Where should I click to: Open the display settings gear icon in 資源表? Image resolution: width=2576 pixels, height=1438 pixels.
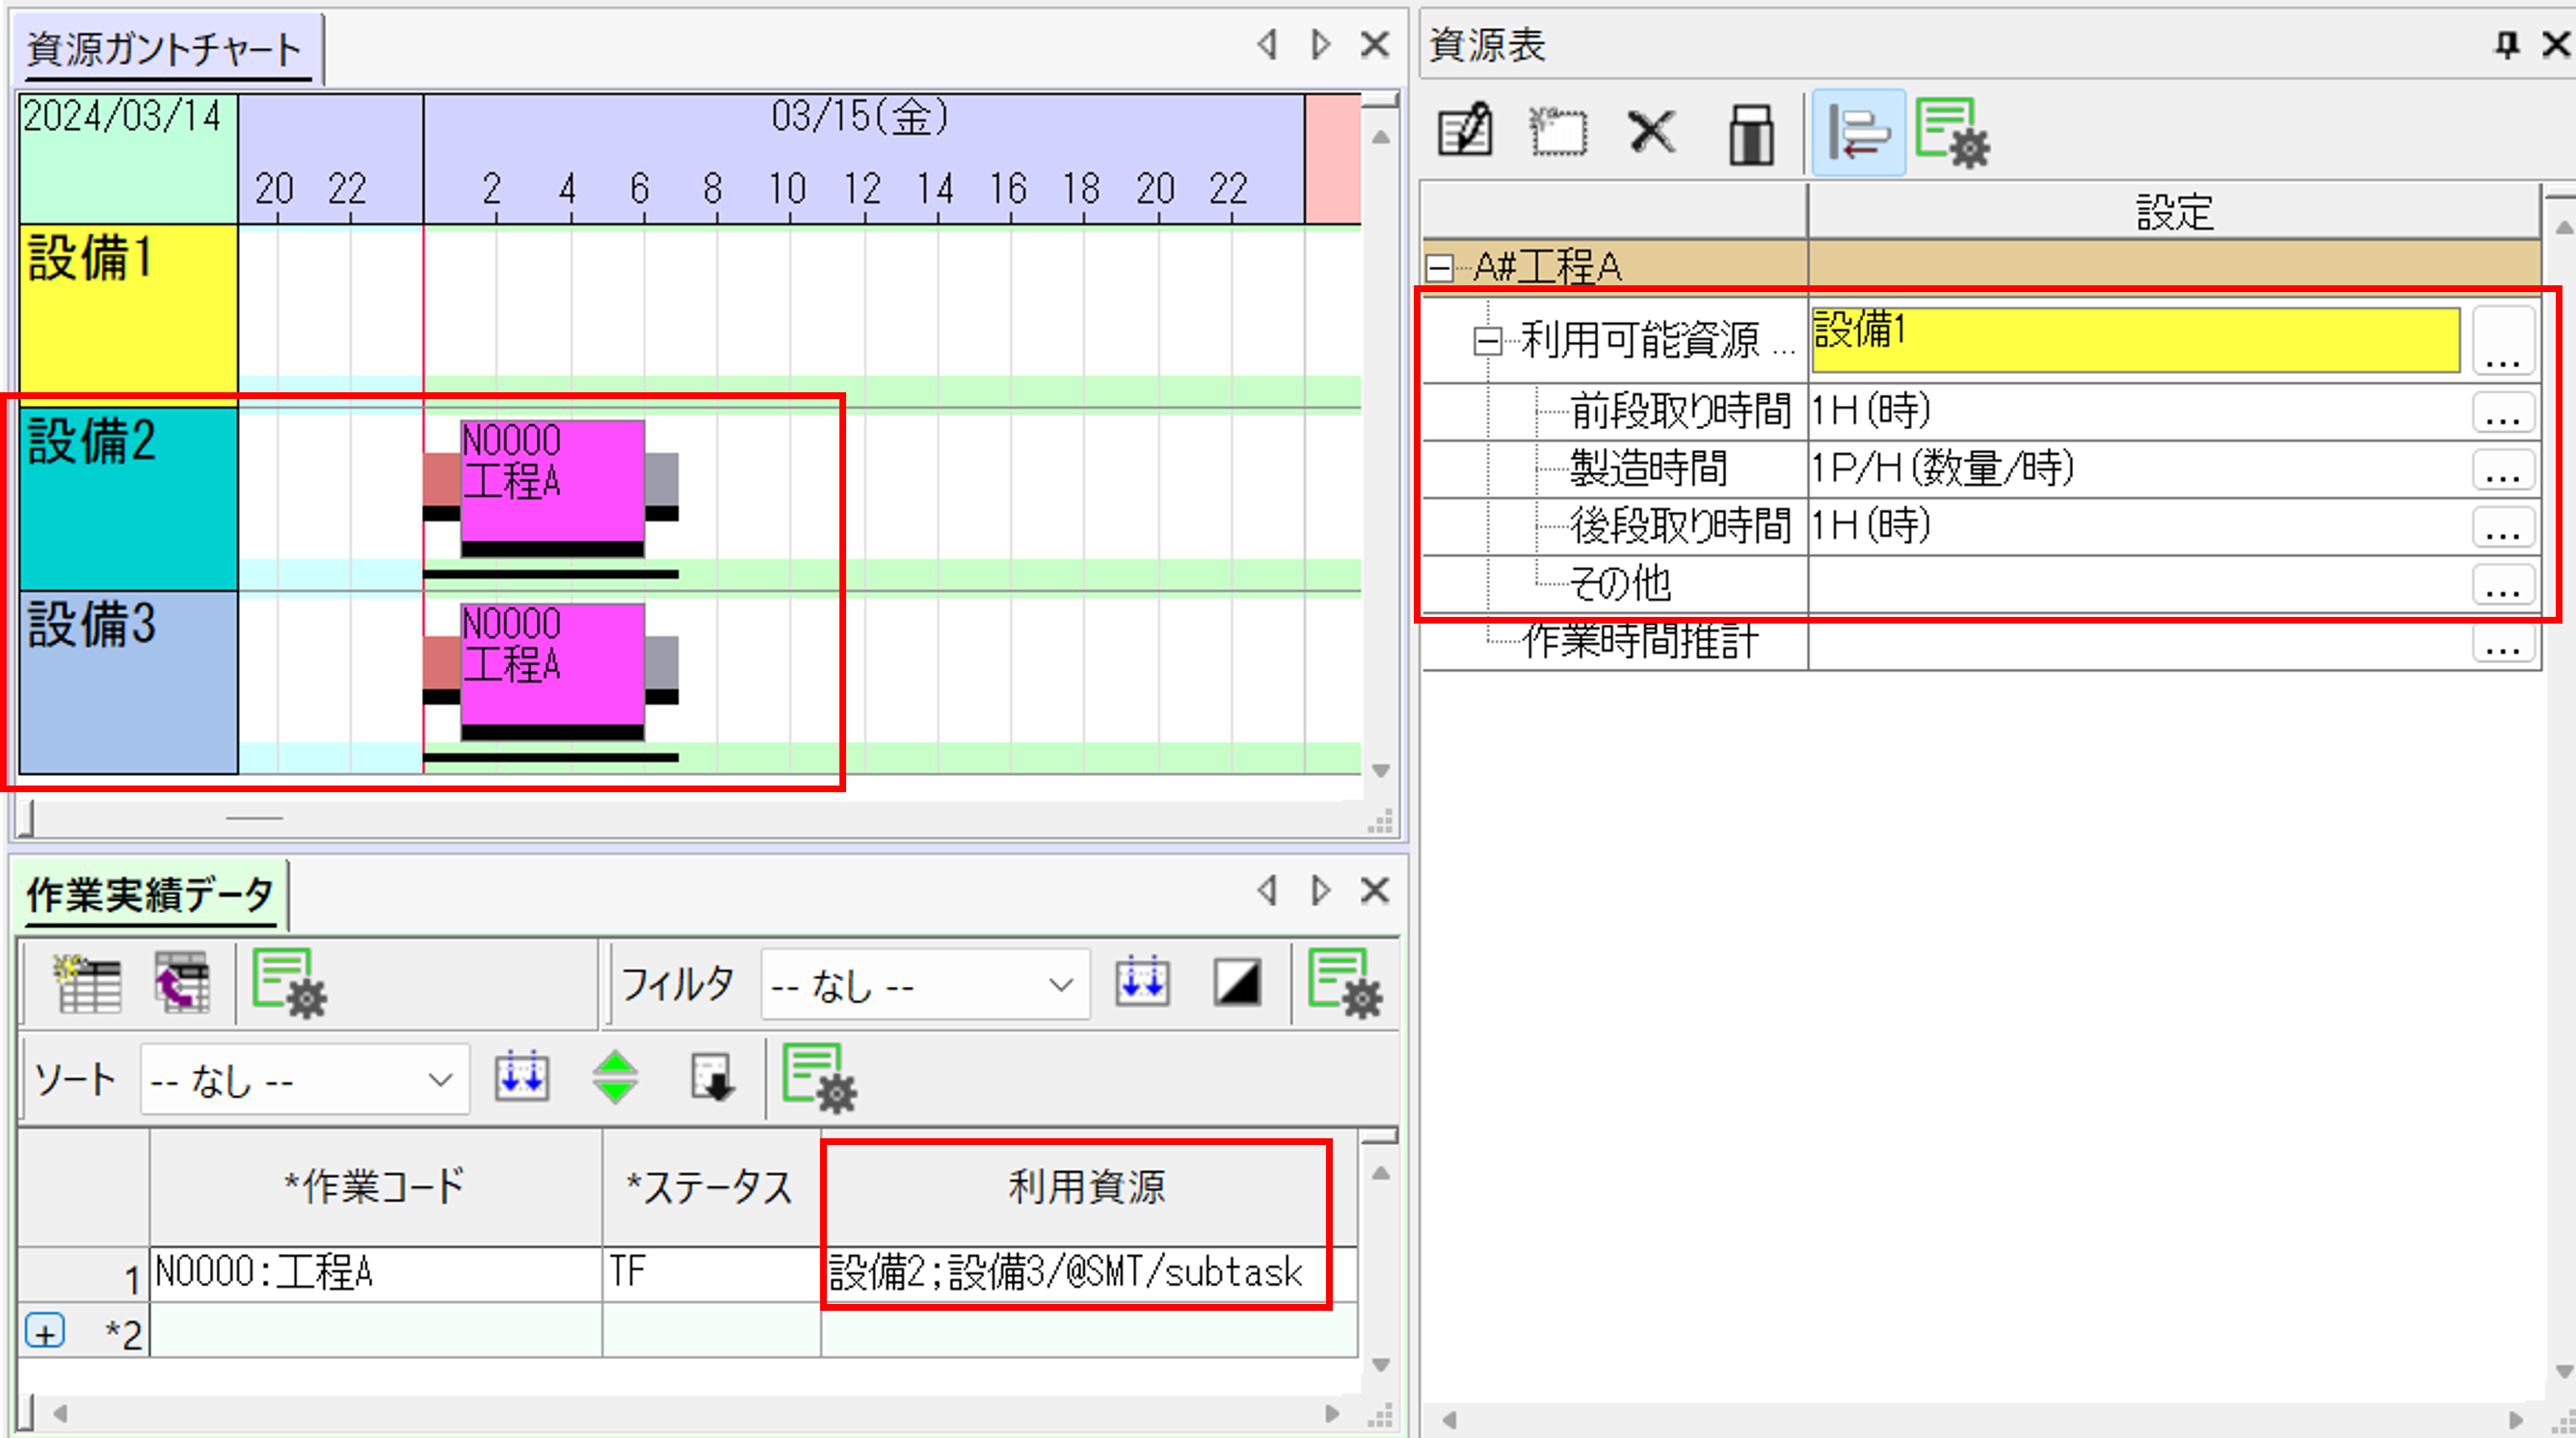tap(1952, 133)
